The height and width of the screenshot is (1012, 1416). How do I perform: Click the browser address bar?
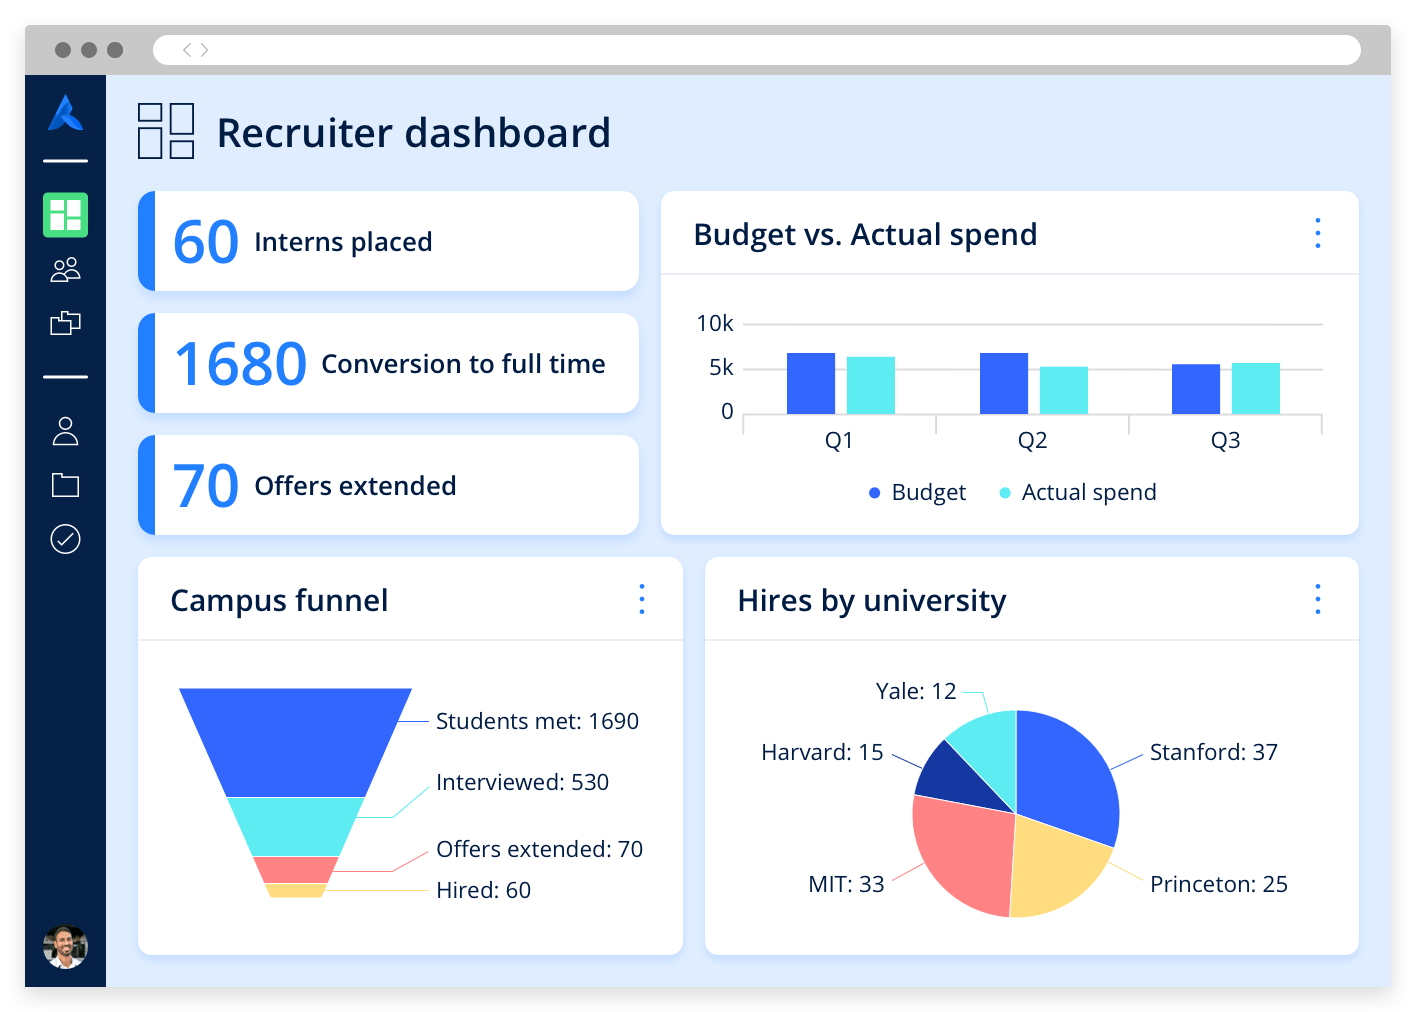[x=757, y=50]
